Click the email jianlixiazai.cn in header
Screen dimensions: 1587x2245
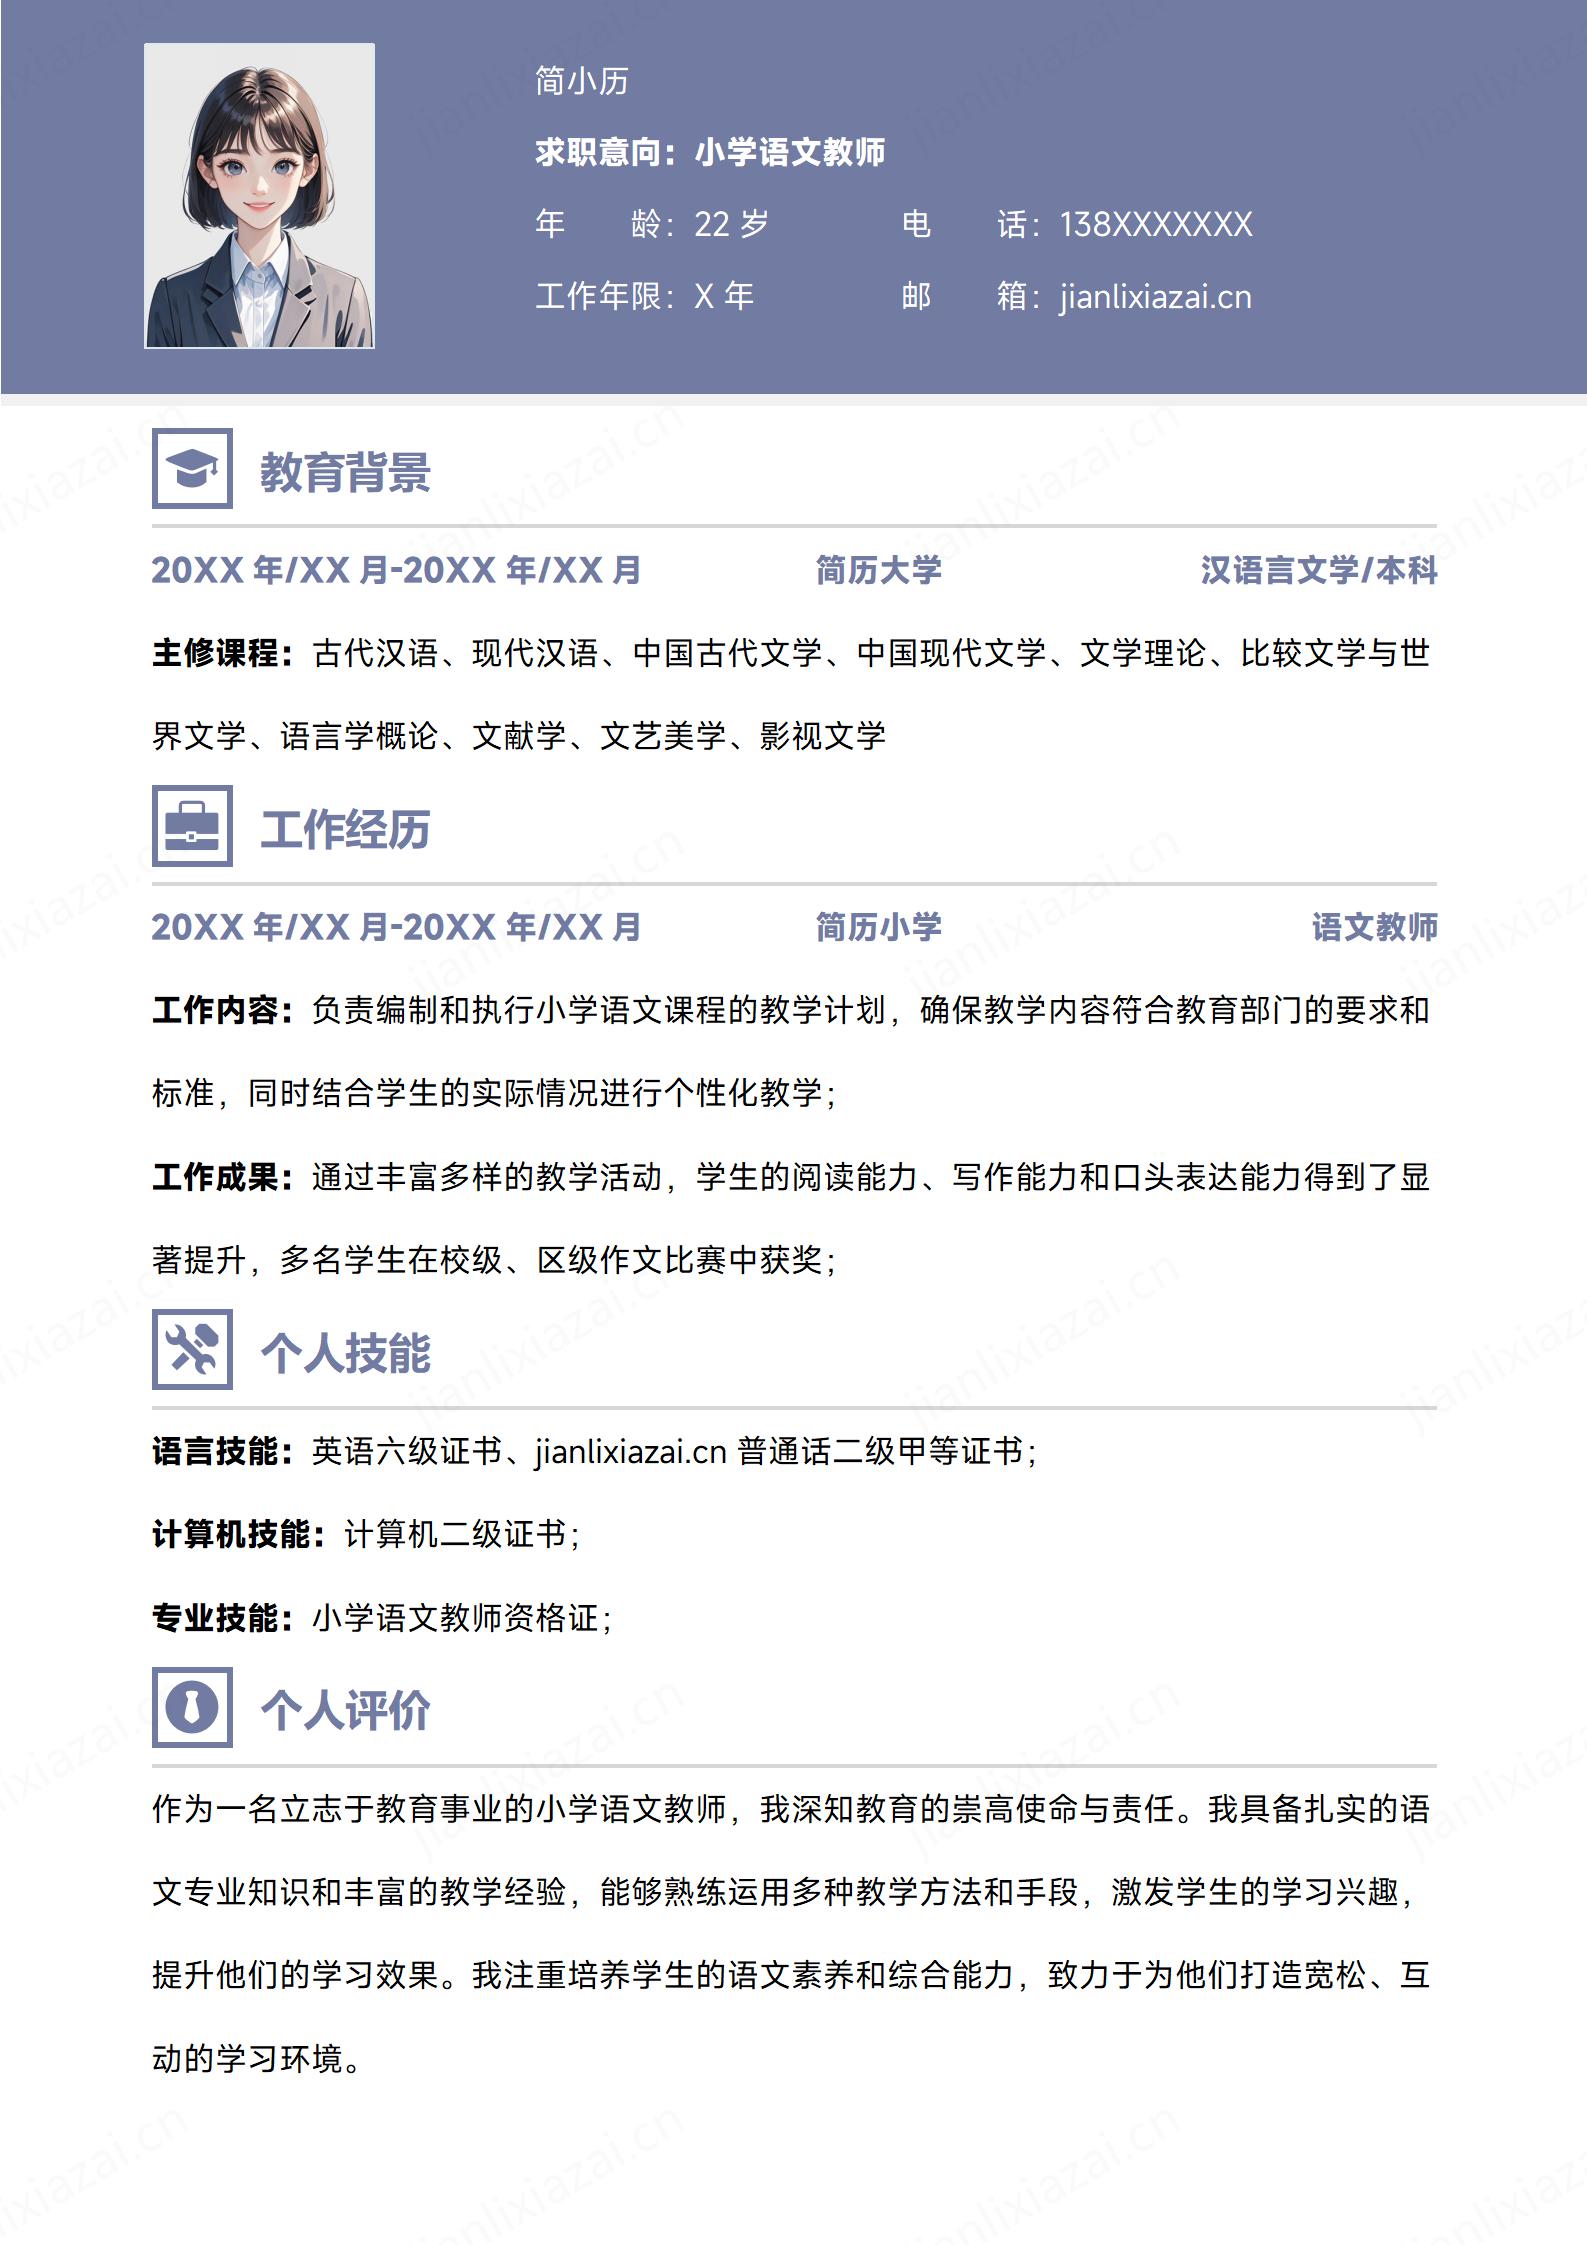(1155, 297)
